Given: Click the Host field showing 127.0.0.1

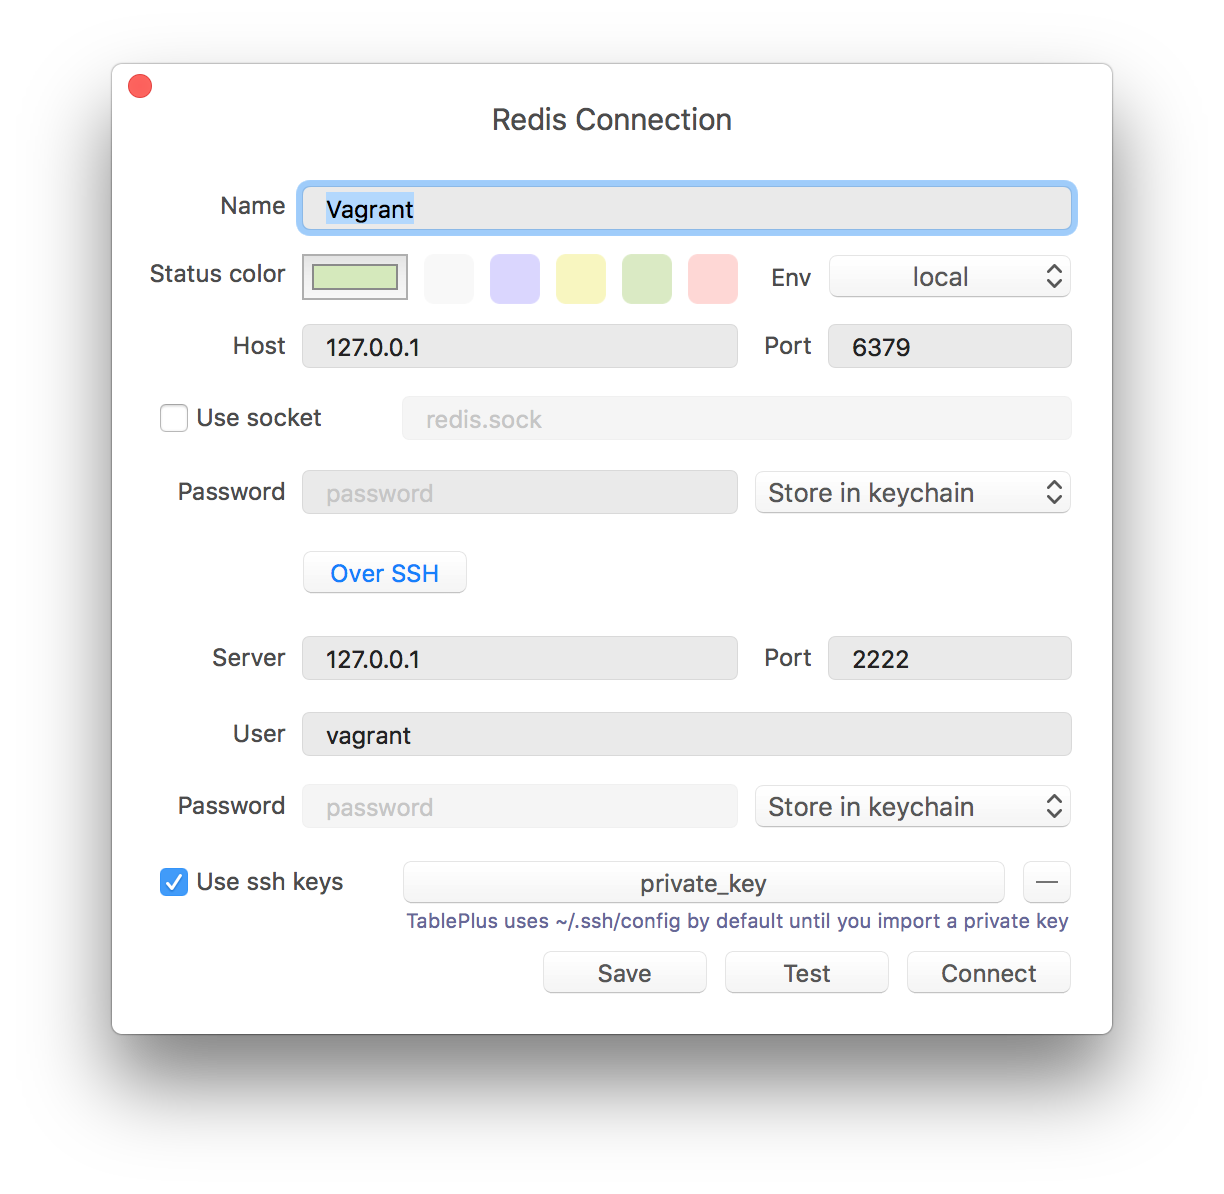Looking at the screenshot, I should pos(519,346).
